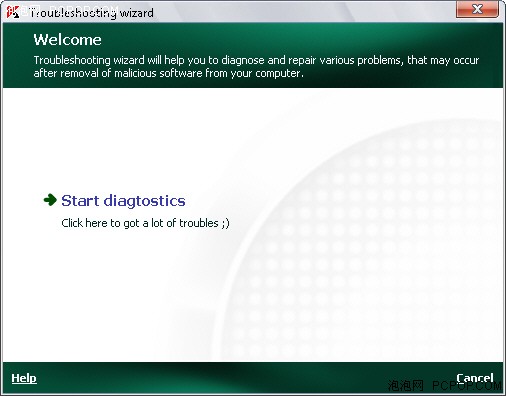Close the Troubleshooting wizard window

click(477, 9)
